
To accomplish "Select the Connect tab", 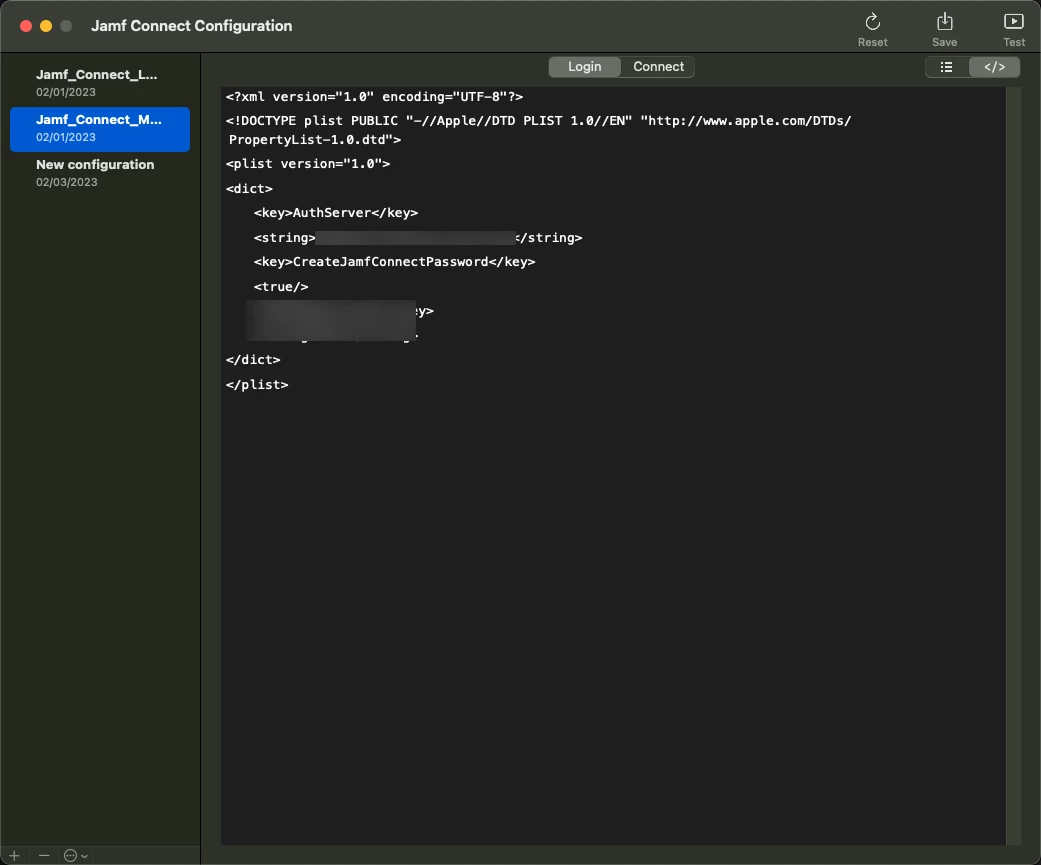I will click(658, 67).
